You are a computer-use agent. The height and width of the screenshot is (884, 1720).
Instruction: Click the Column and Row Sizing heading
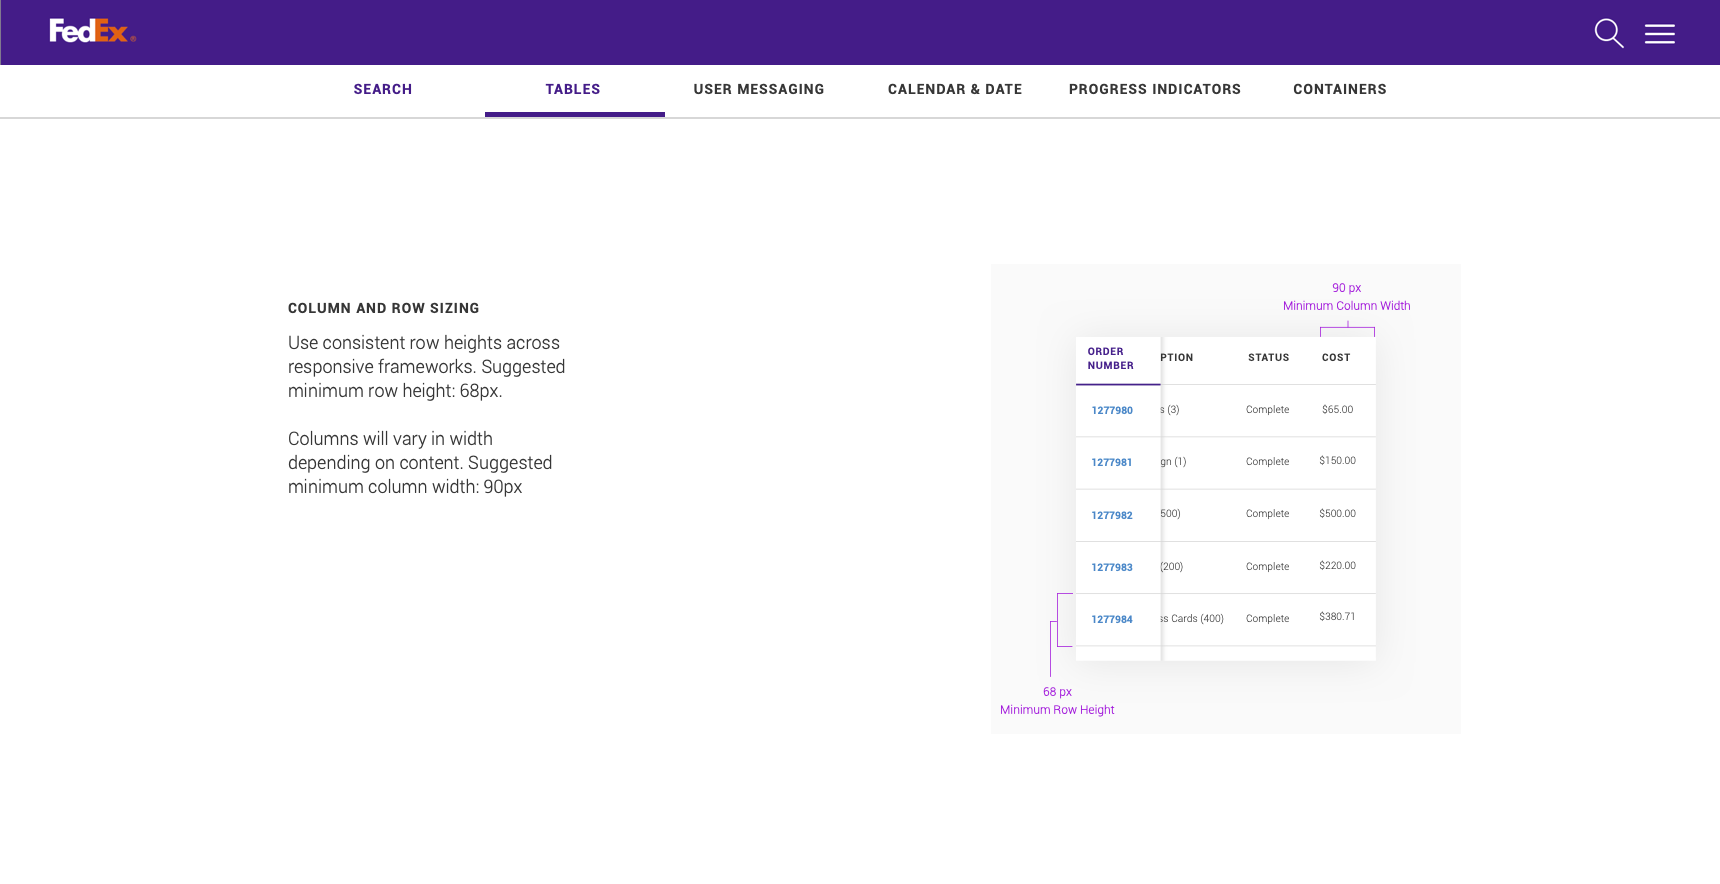384,309
